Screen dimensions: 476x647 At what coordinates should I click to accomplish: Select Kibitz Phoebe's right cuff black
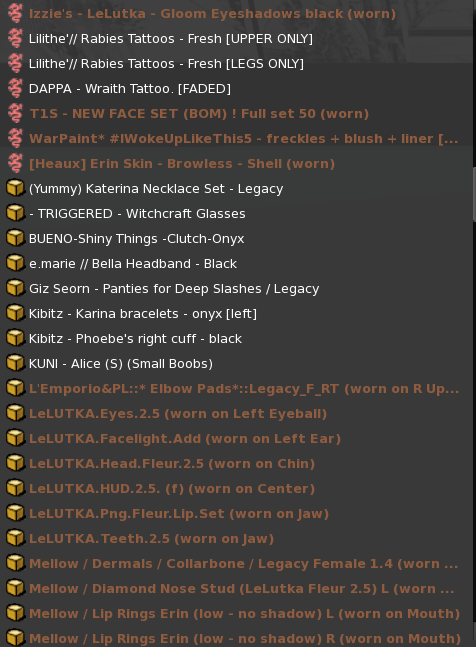pos(236,338)
